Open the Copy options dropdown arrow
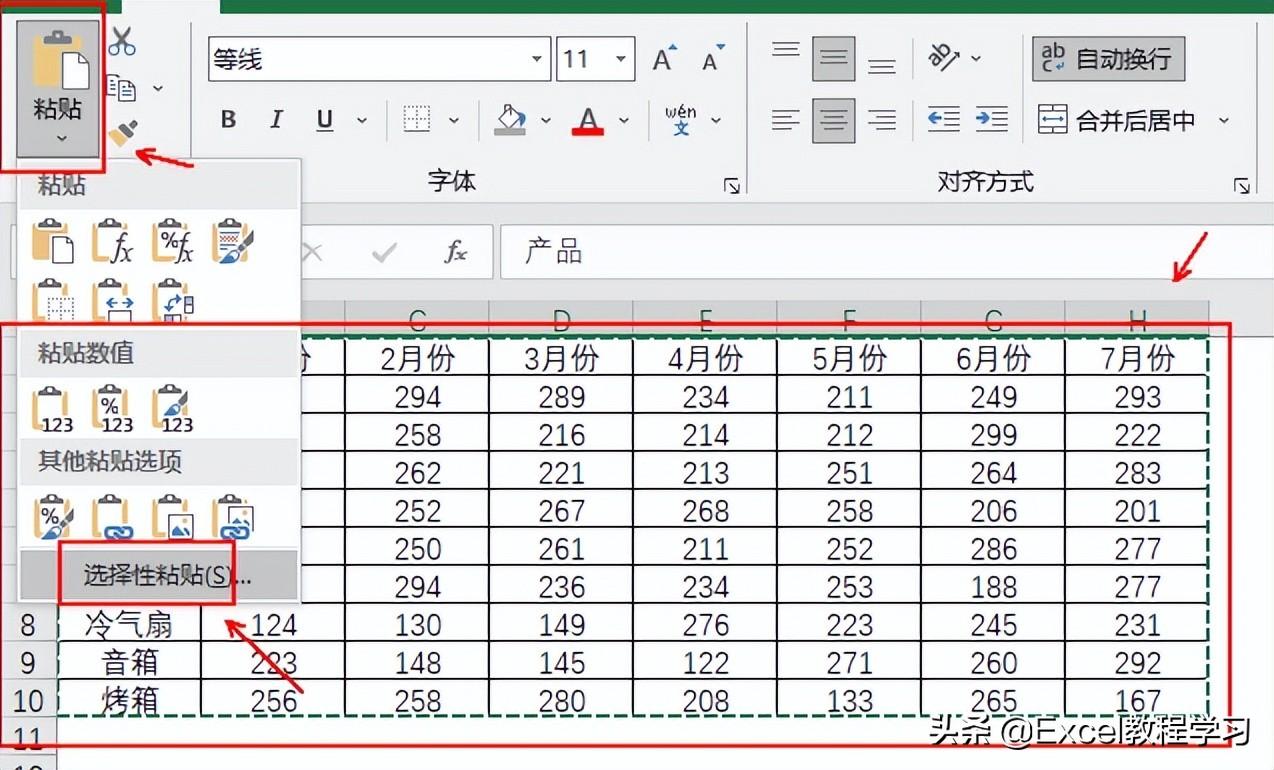This screenshot has height=770, width=1274. tap(158, 89)
